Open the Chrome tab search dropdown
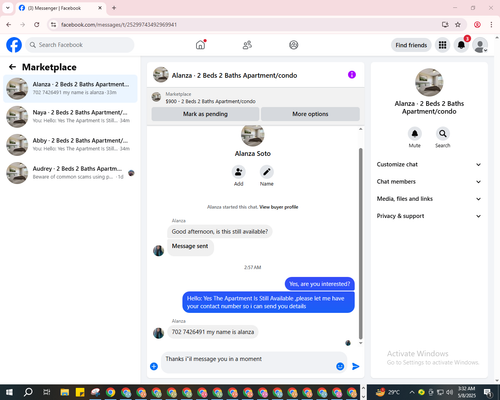500x400 pixels. (8, 8)
